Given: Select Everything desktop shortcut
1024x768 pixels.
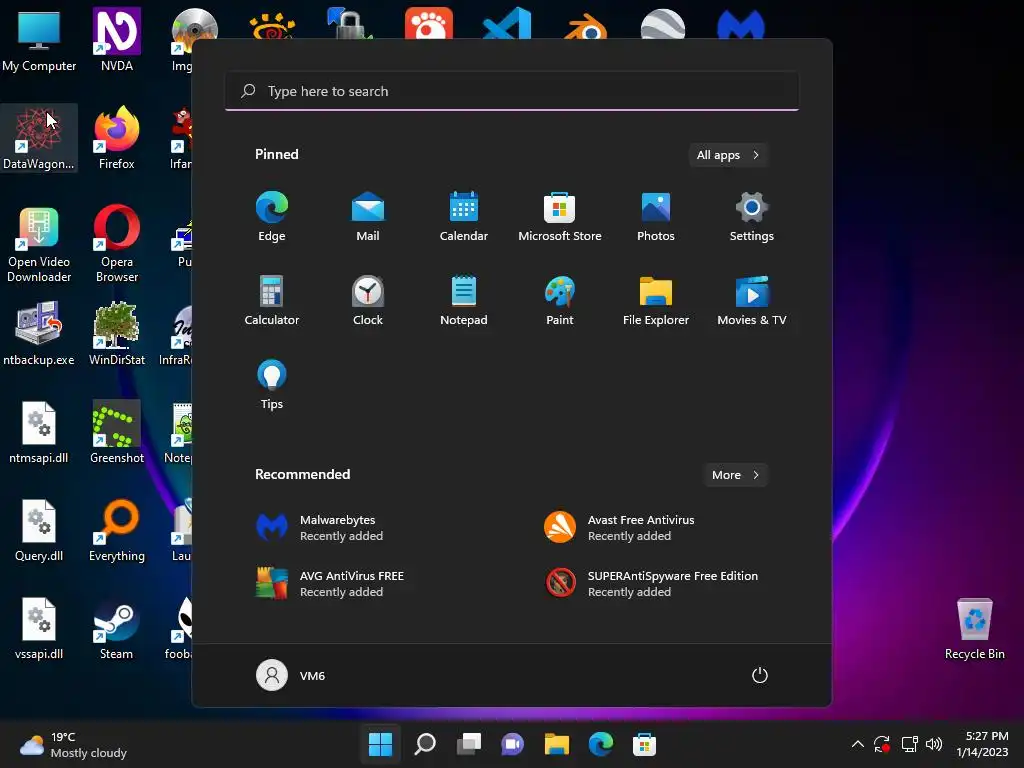Looking at the screenshot, I should click(x=117, y=530).
